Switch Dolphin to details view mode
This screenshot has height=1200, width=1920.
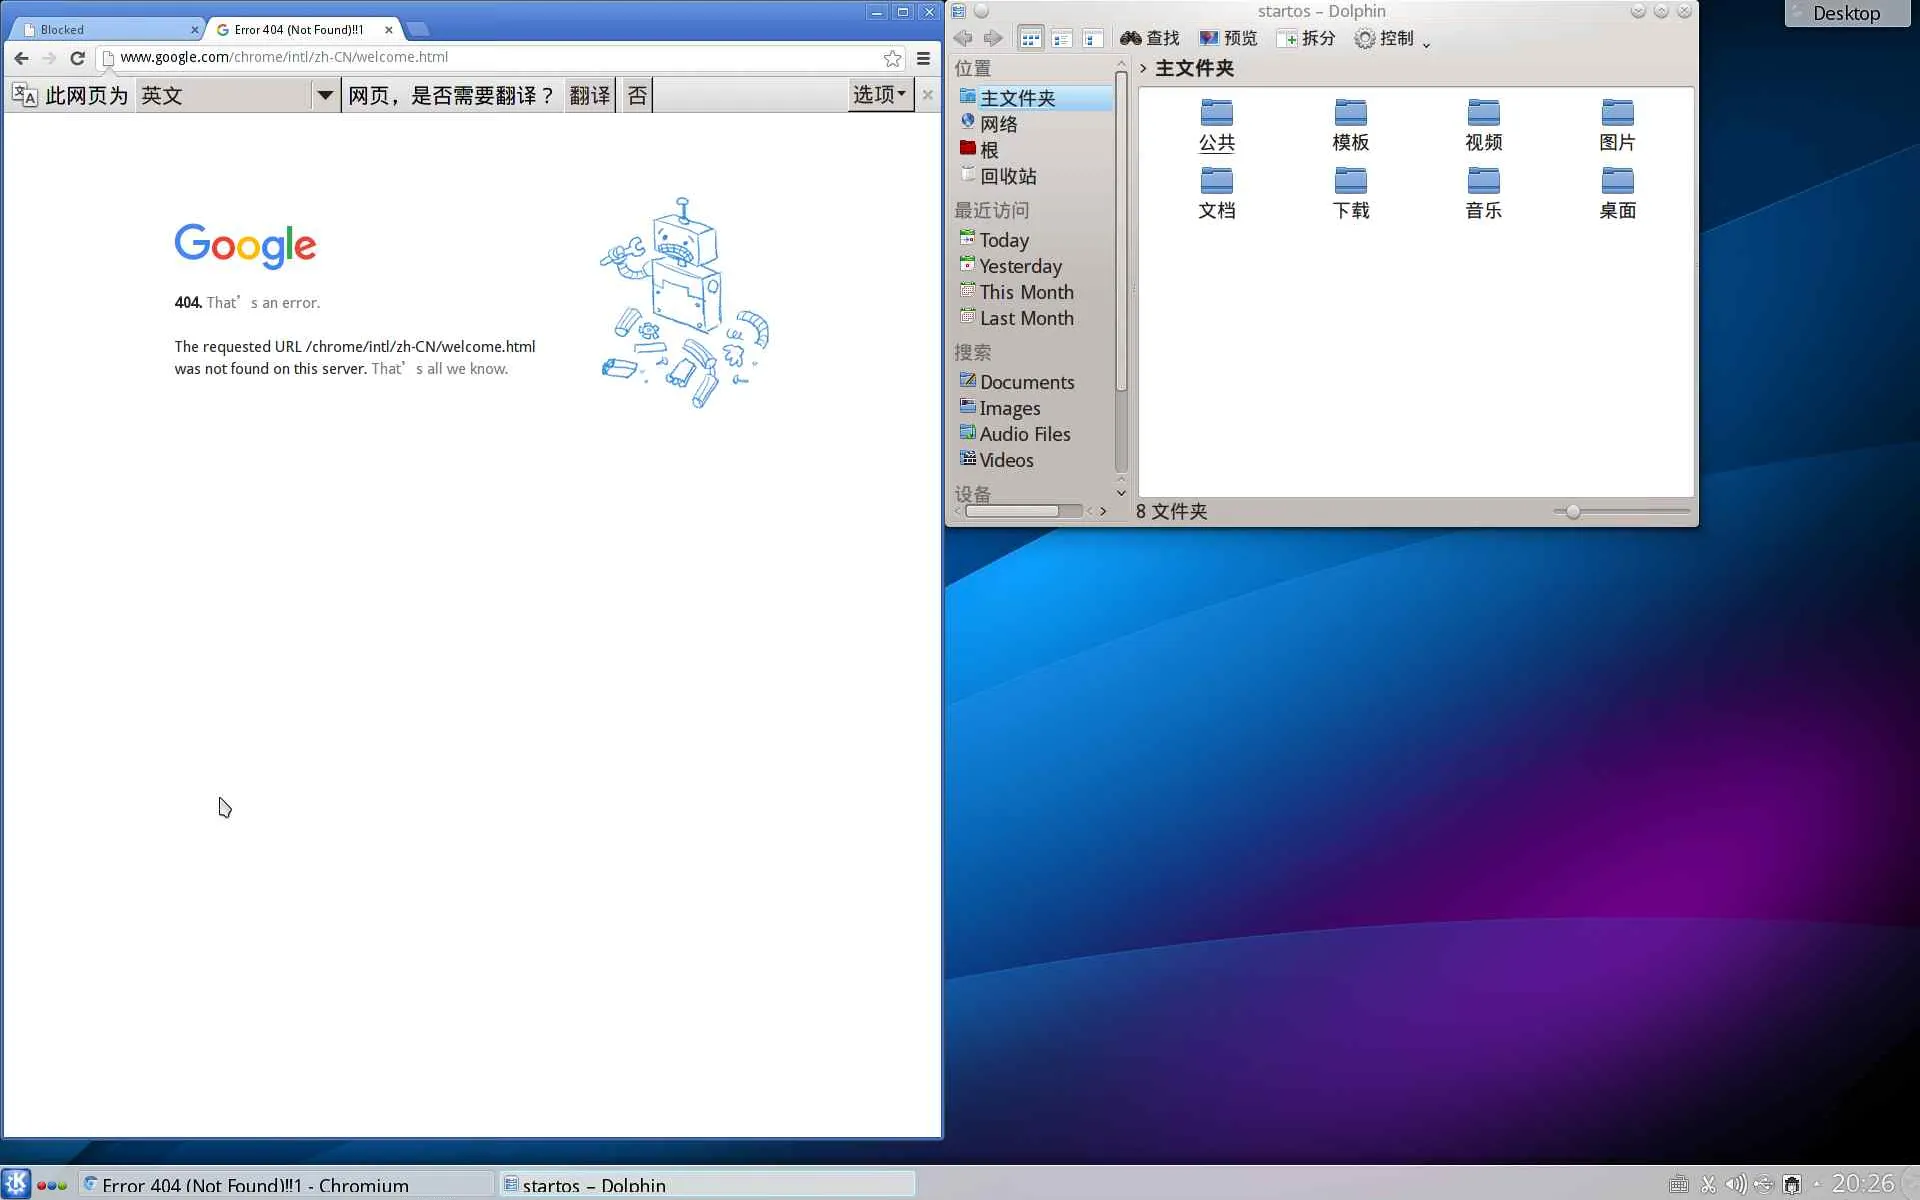click(1061, 39)
